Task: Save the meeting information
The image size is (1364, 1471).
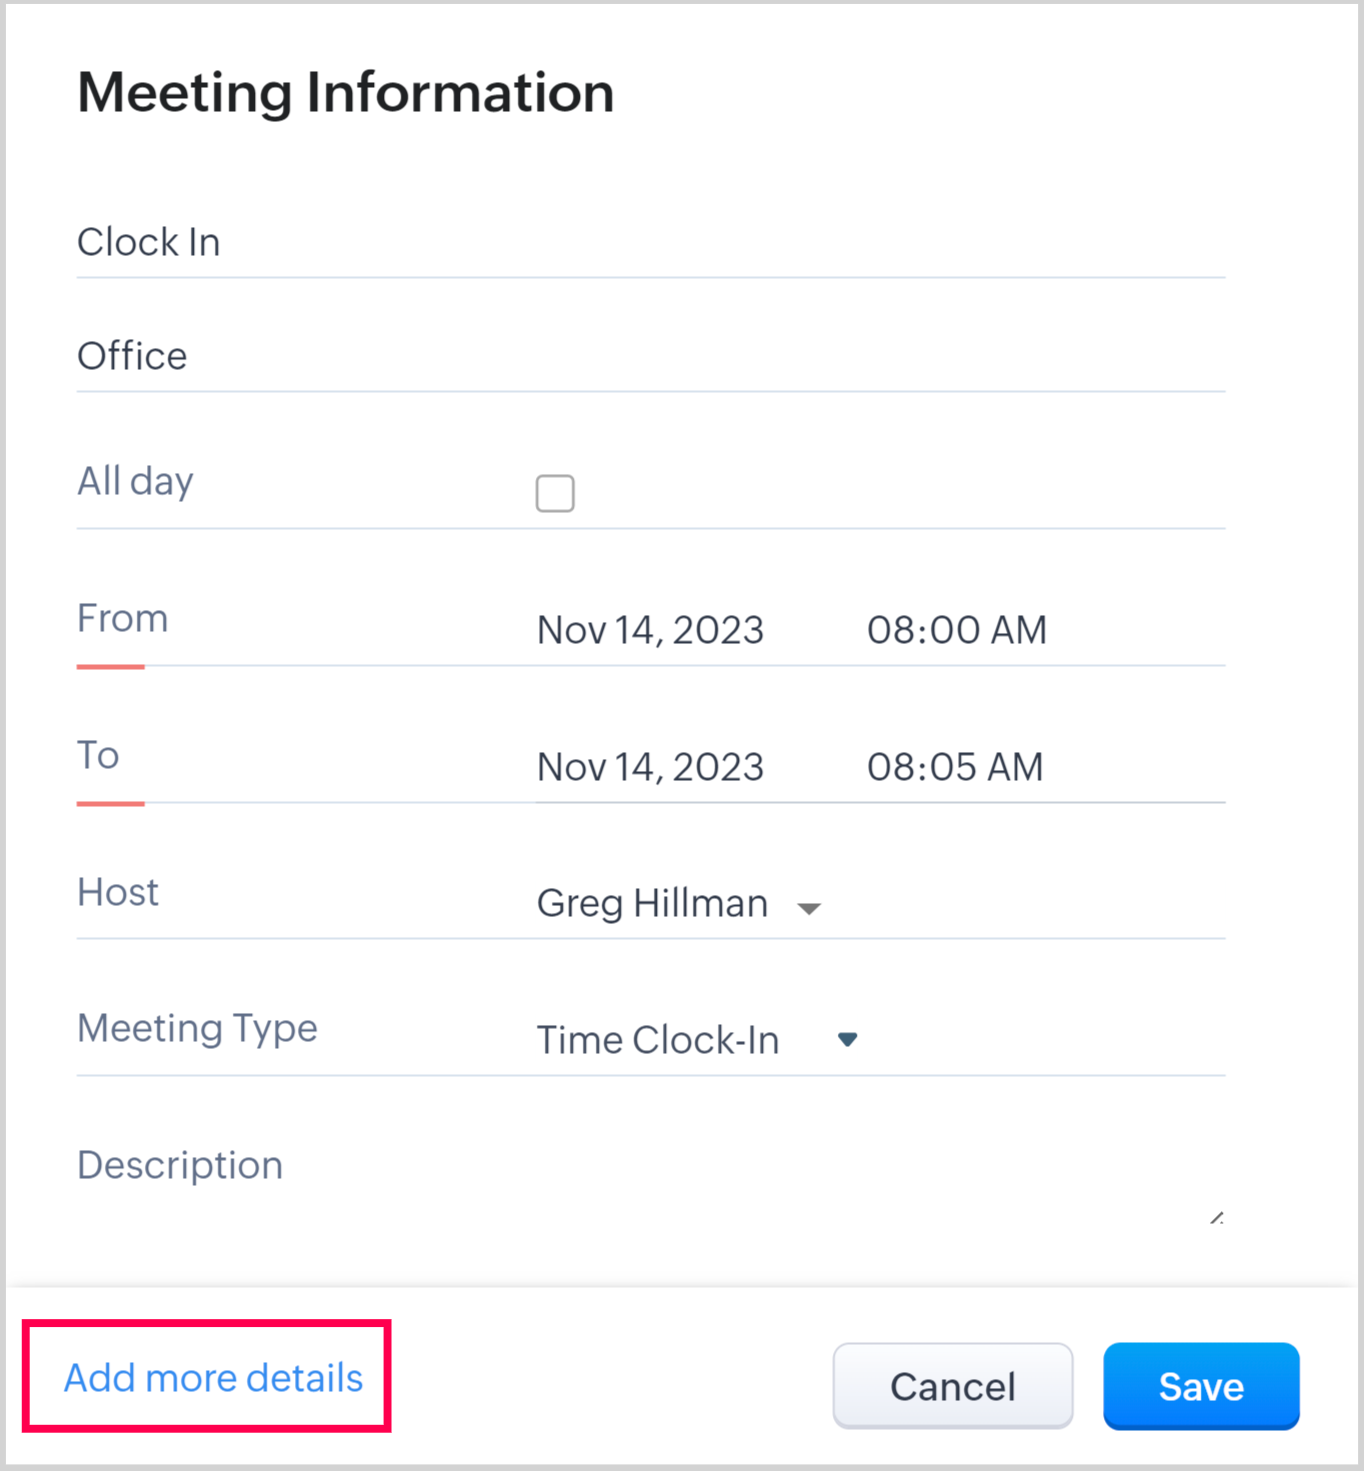Action: click(1201, 1386)
